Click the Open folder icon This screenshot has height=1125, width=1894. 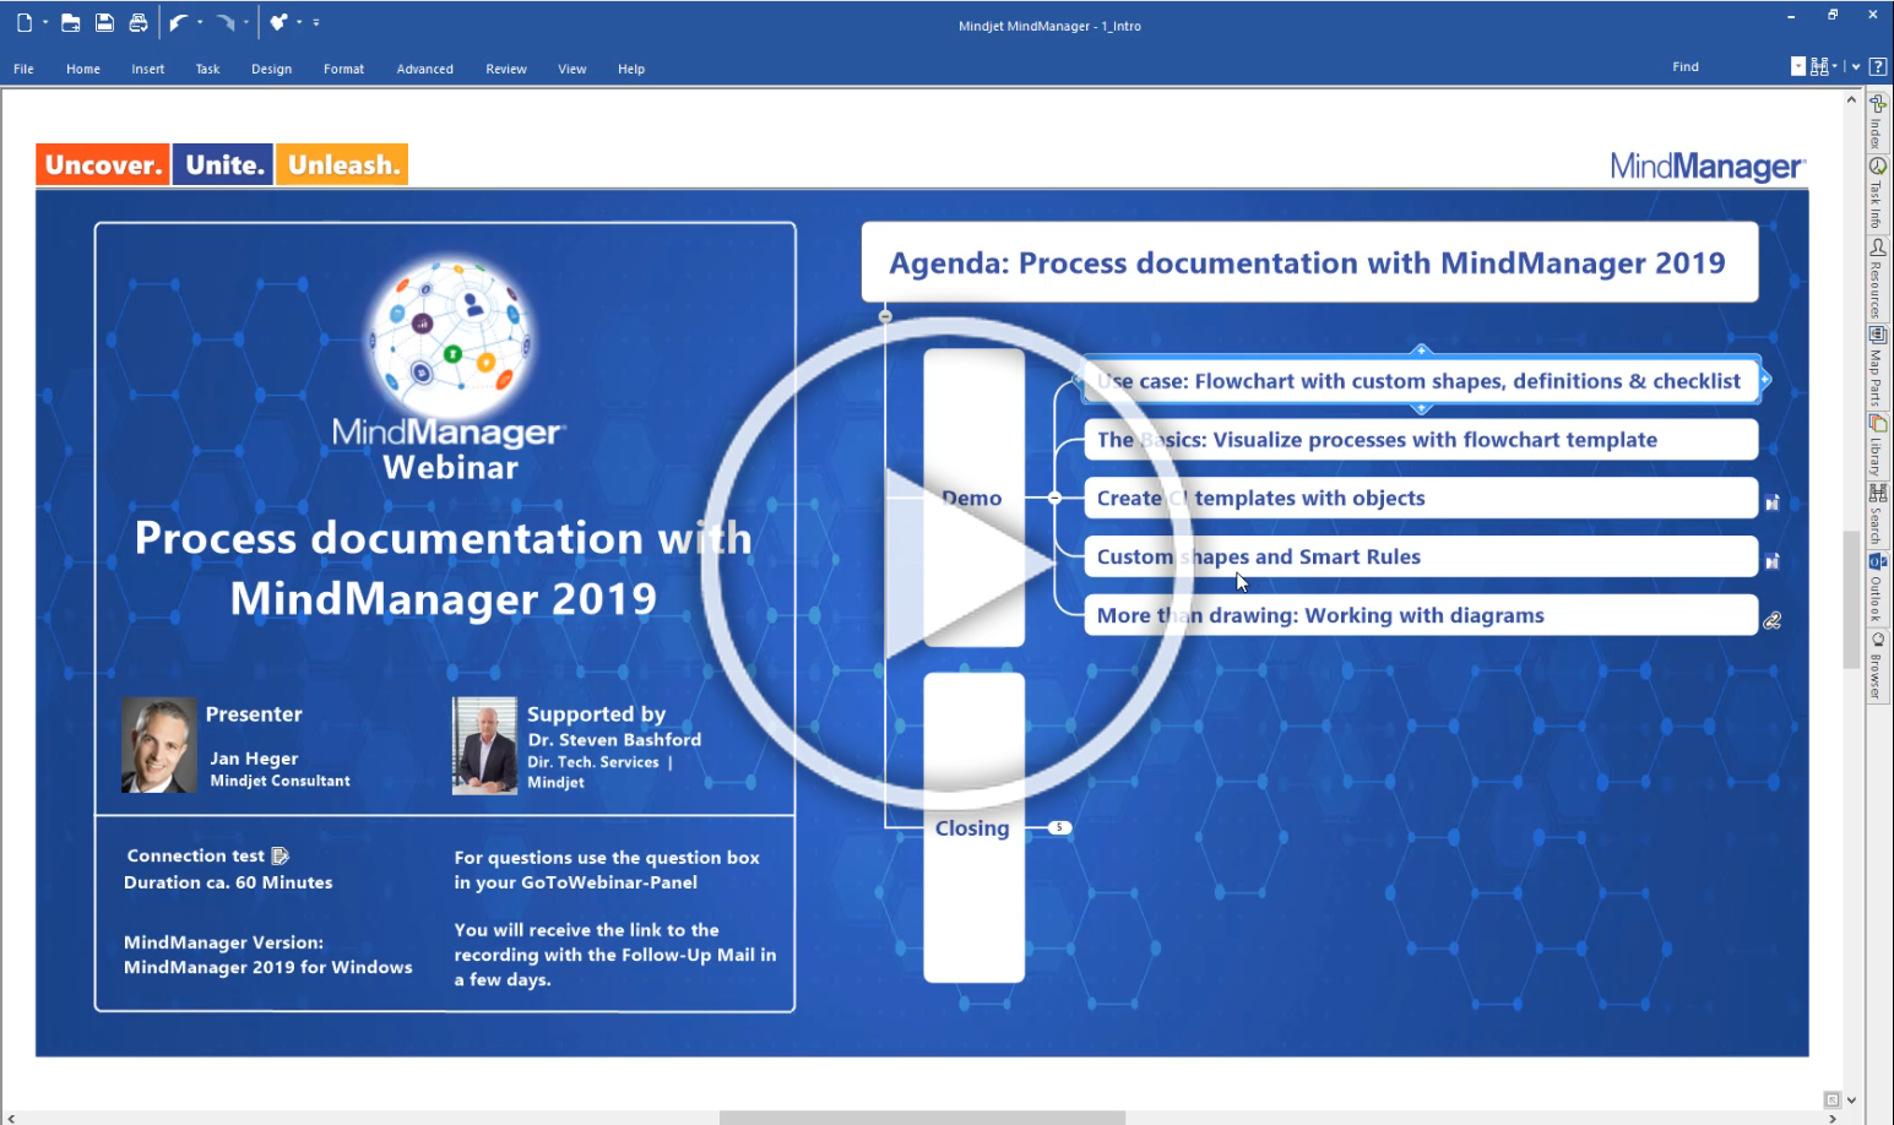(x=70, y=22)
